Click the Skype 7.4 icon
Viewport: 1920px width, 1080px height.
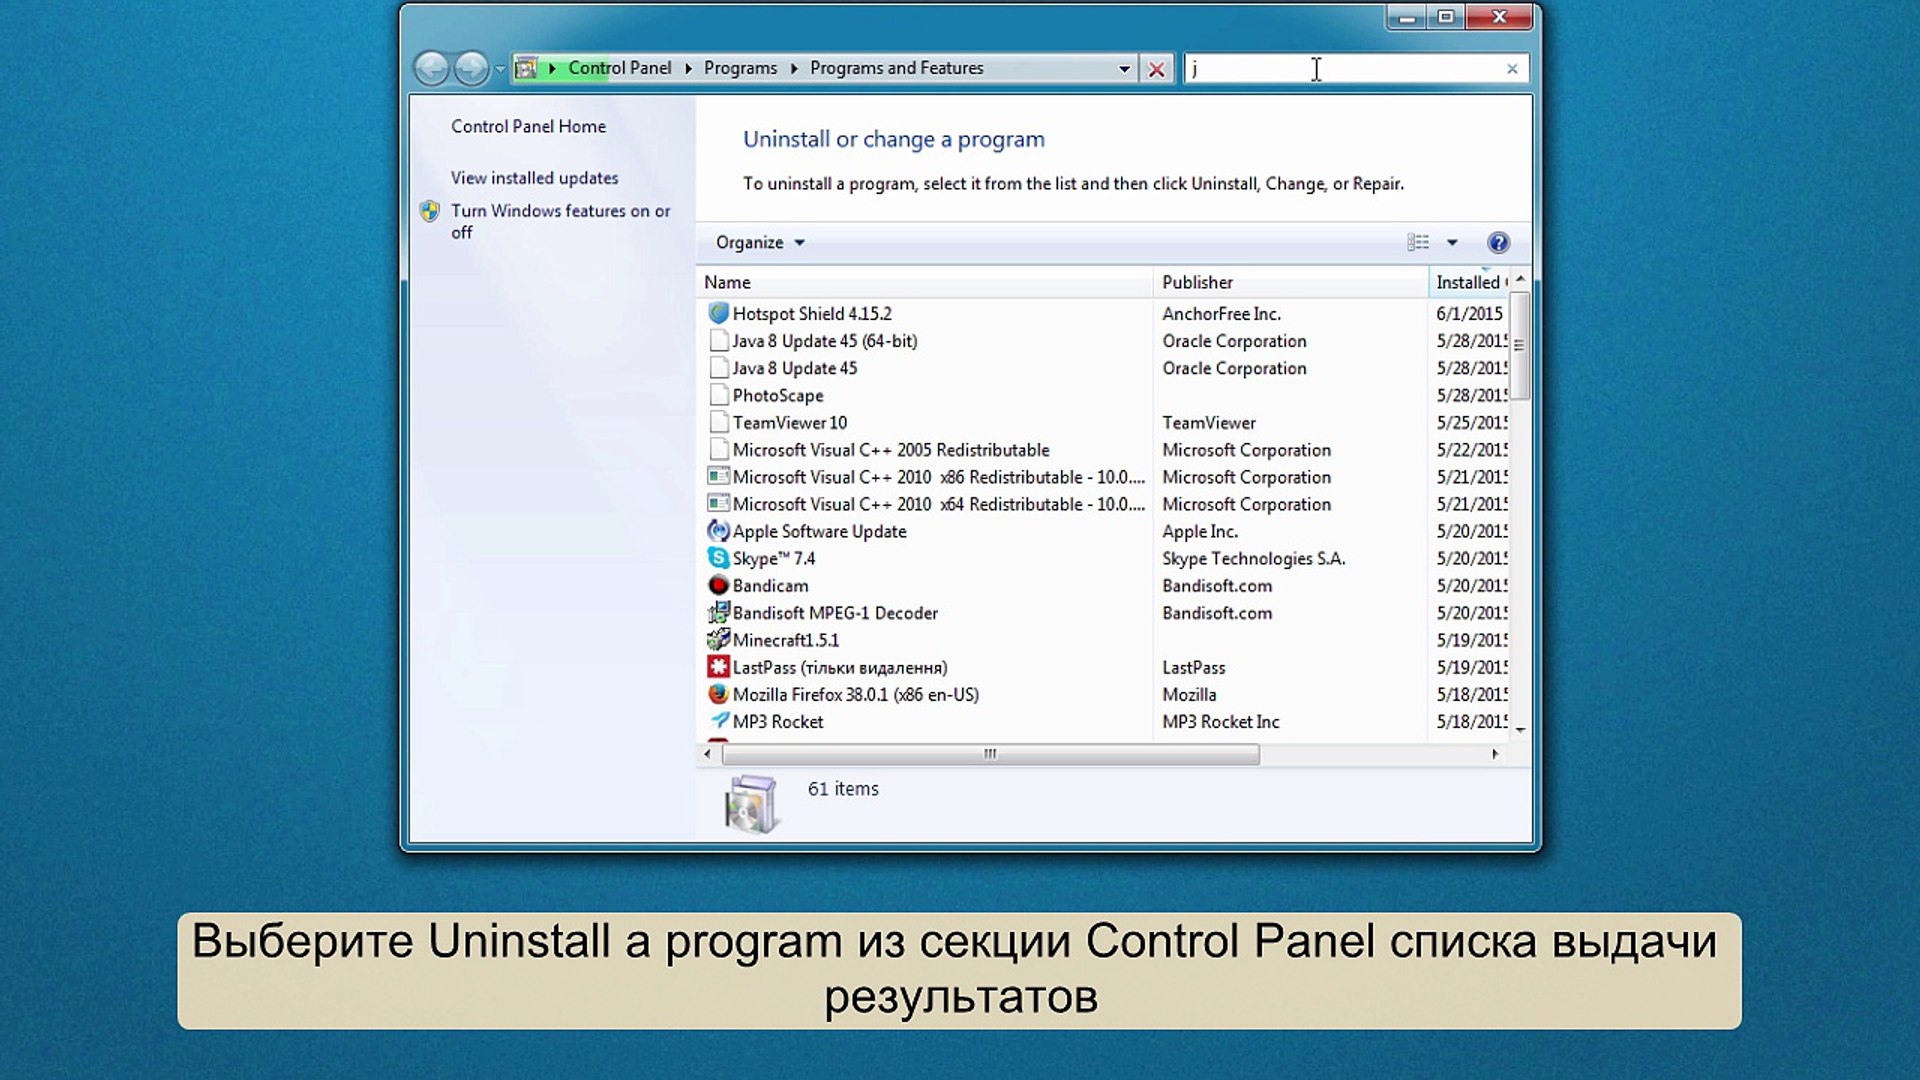719,558
